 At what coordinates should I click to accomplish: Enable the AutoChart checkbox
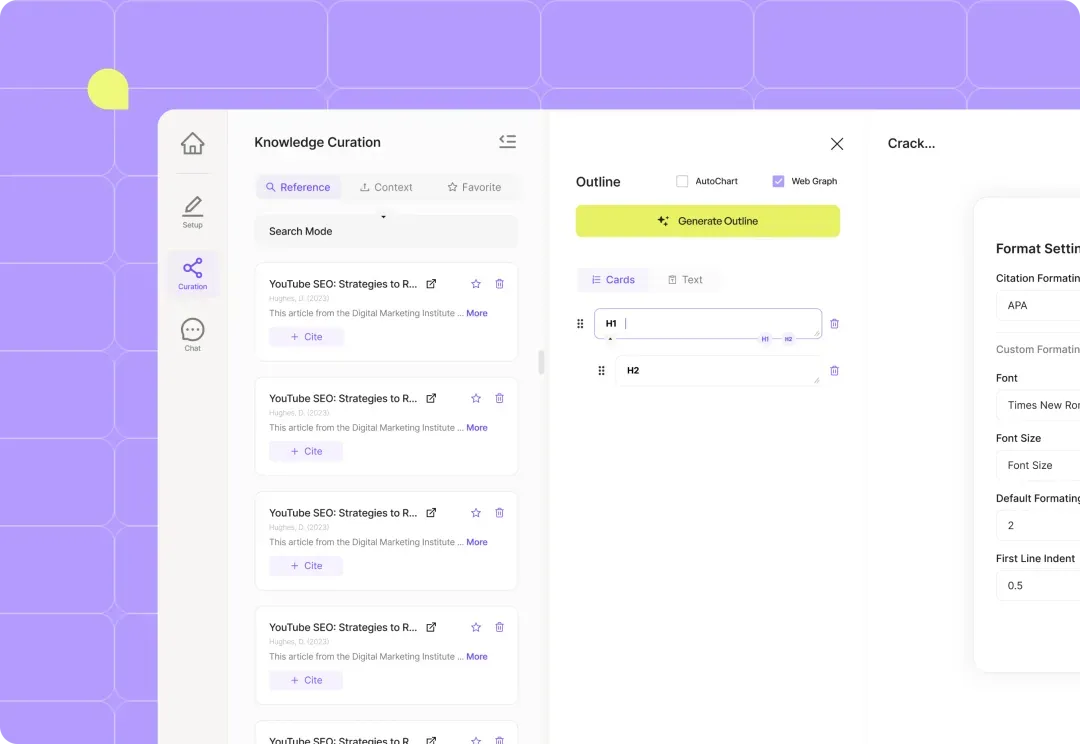coord(682,181)
